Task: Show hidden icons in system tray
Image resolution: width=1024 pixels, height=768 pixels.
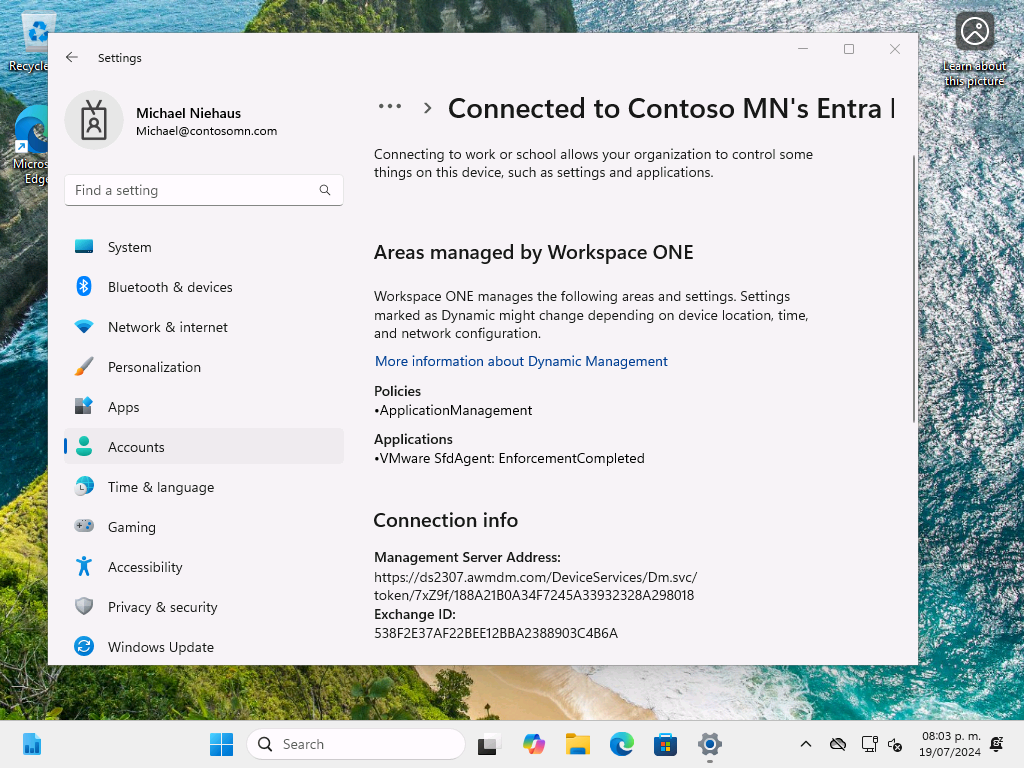Action: [x=805, y=744]
